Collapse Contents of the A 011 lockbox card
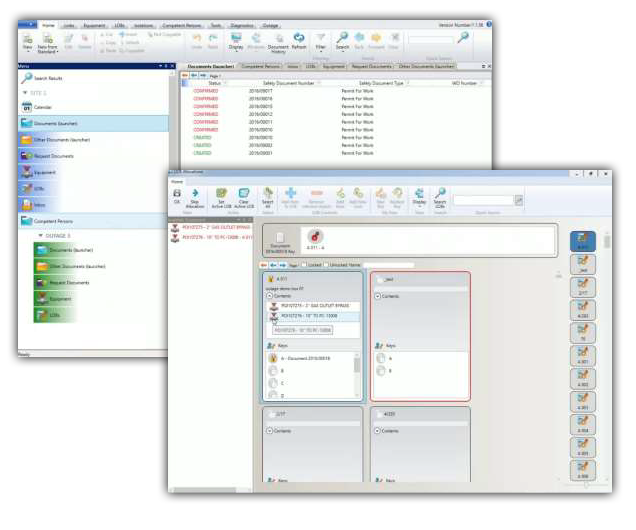 click(x=269, y=296)
